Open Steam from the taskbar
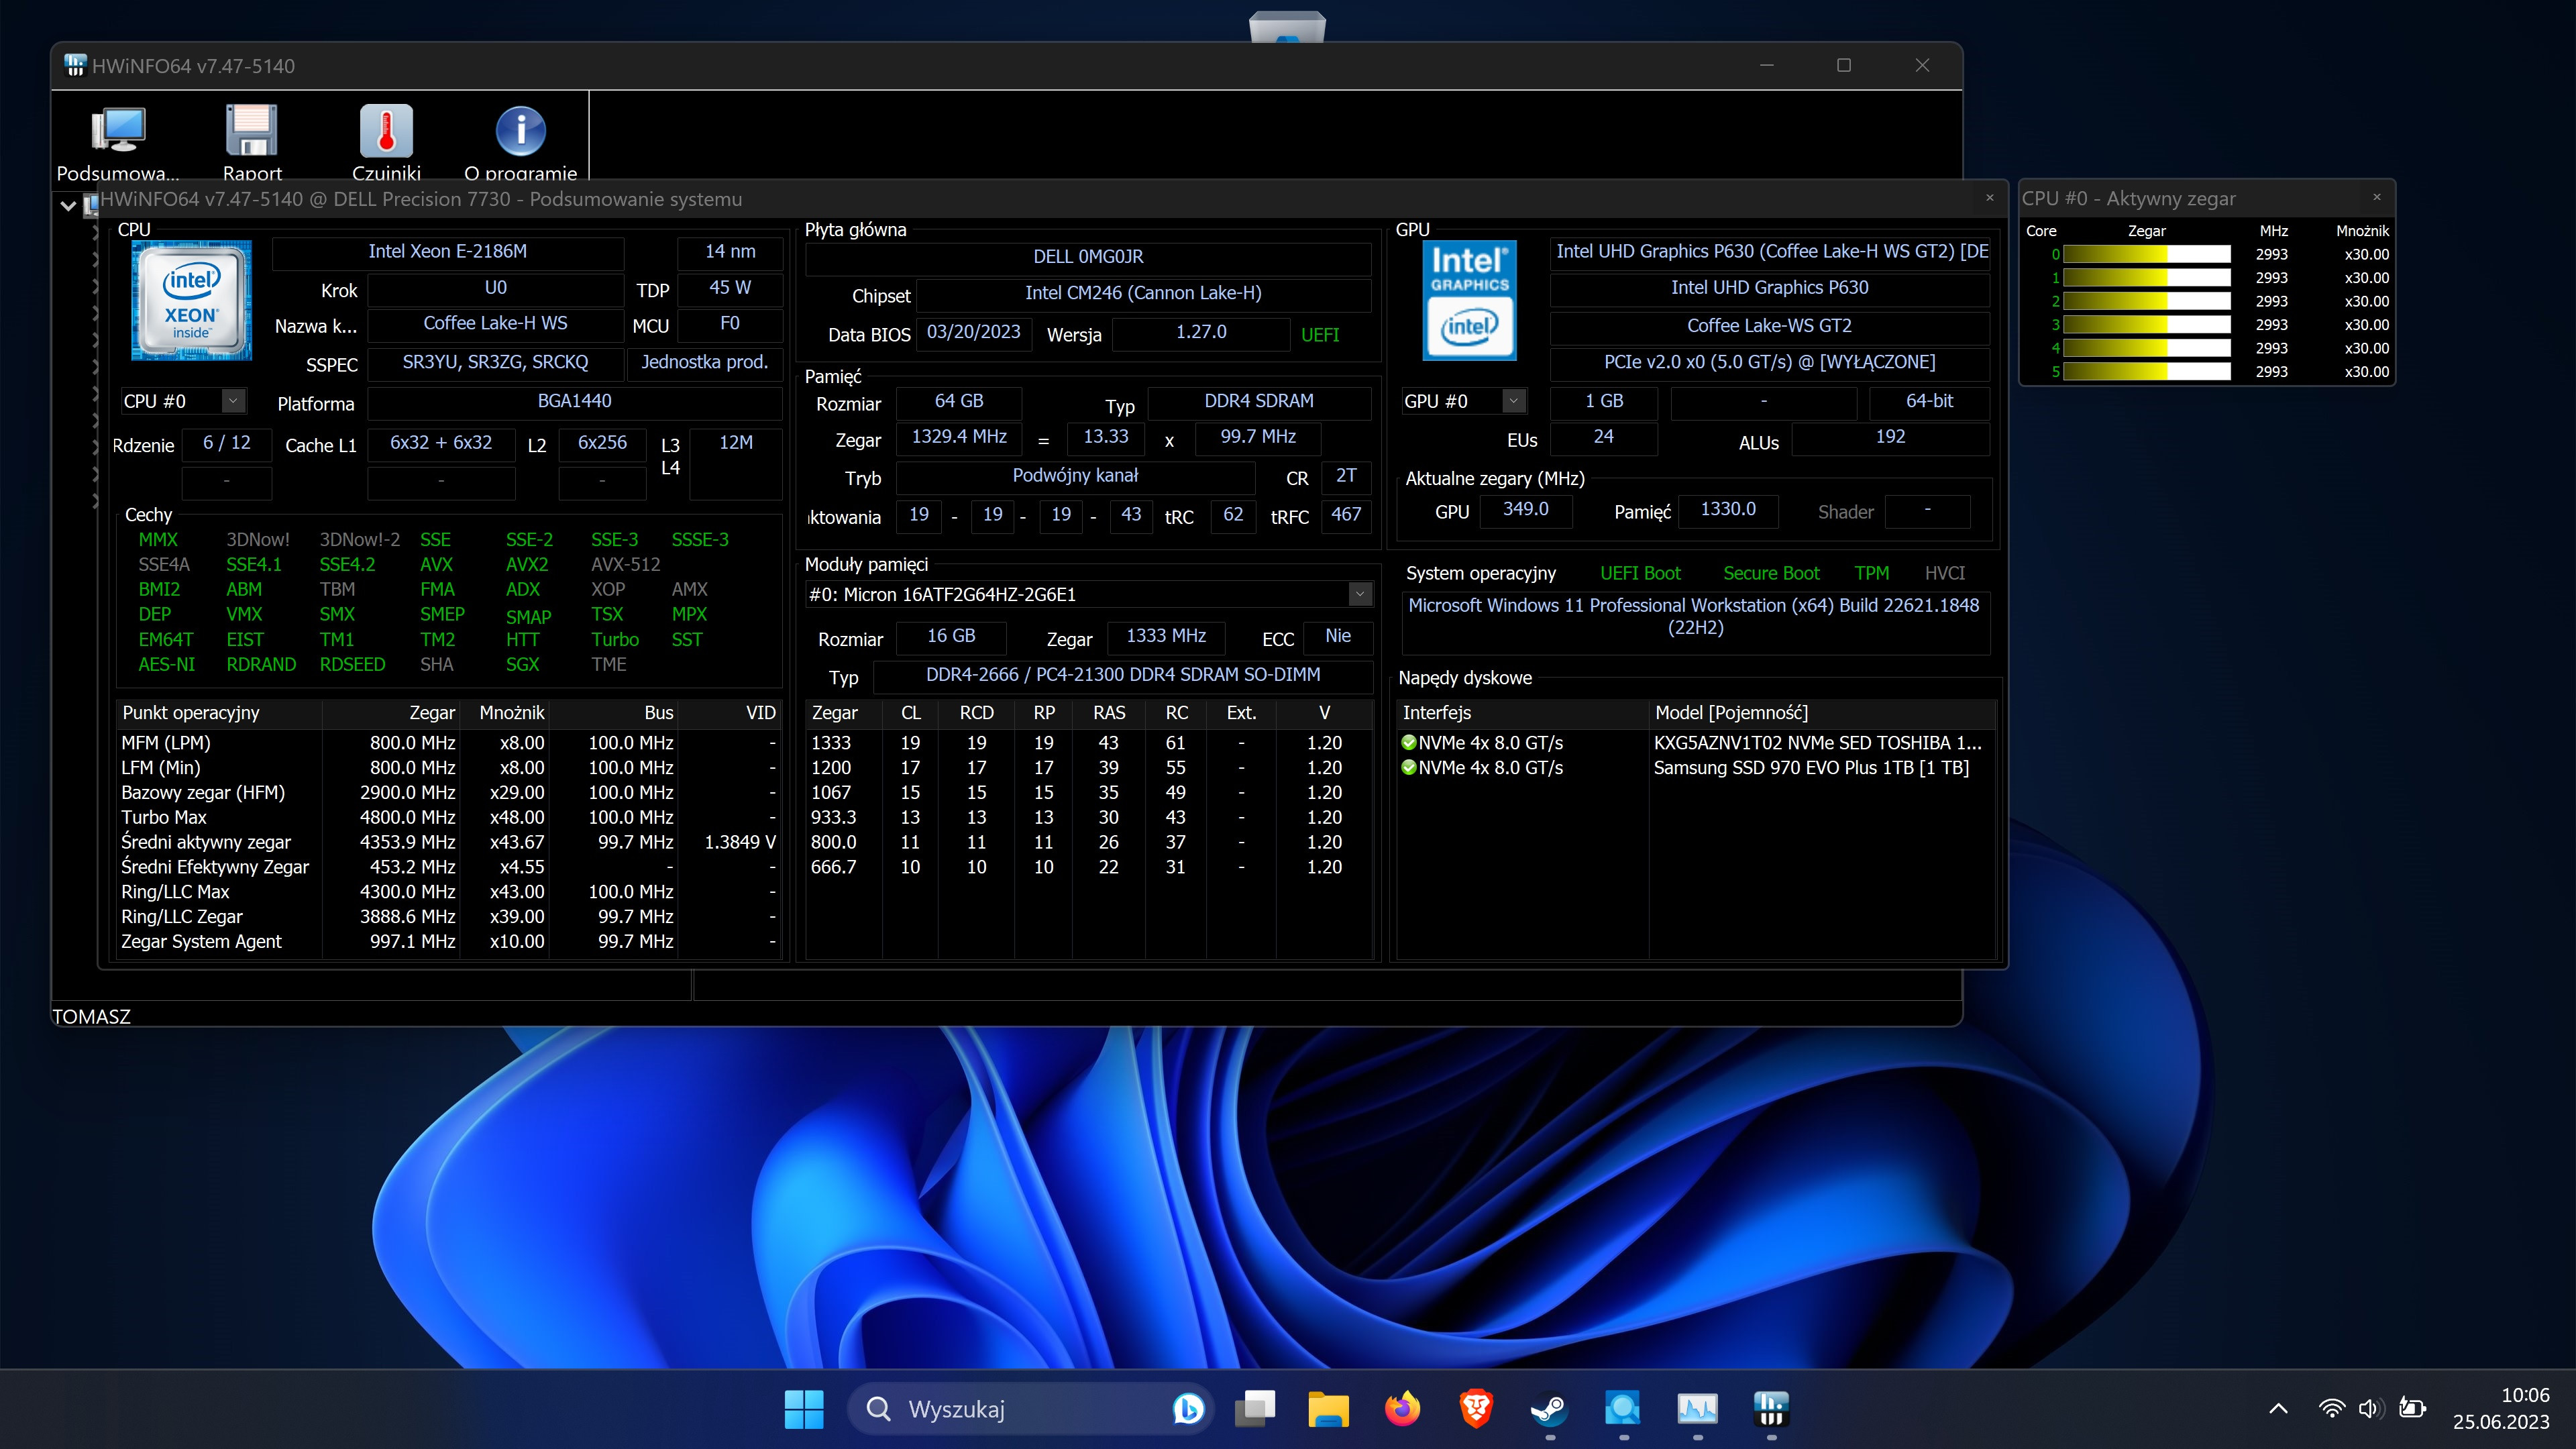The width and height of the screenshot is (2576, 1449). (x=1549, y=1409)
